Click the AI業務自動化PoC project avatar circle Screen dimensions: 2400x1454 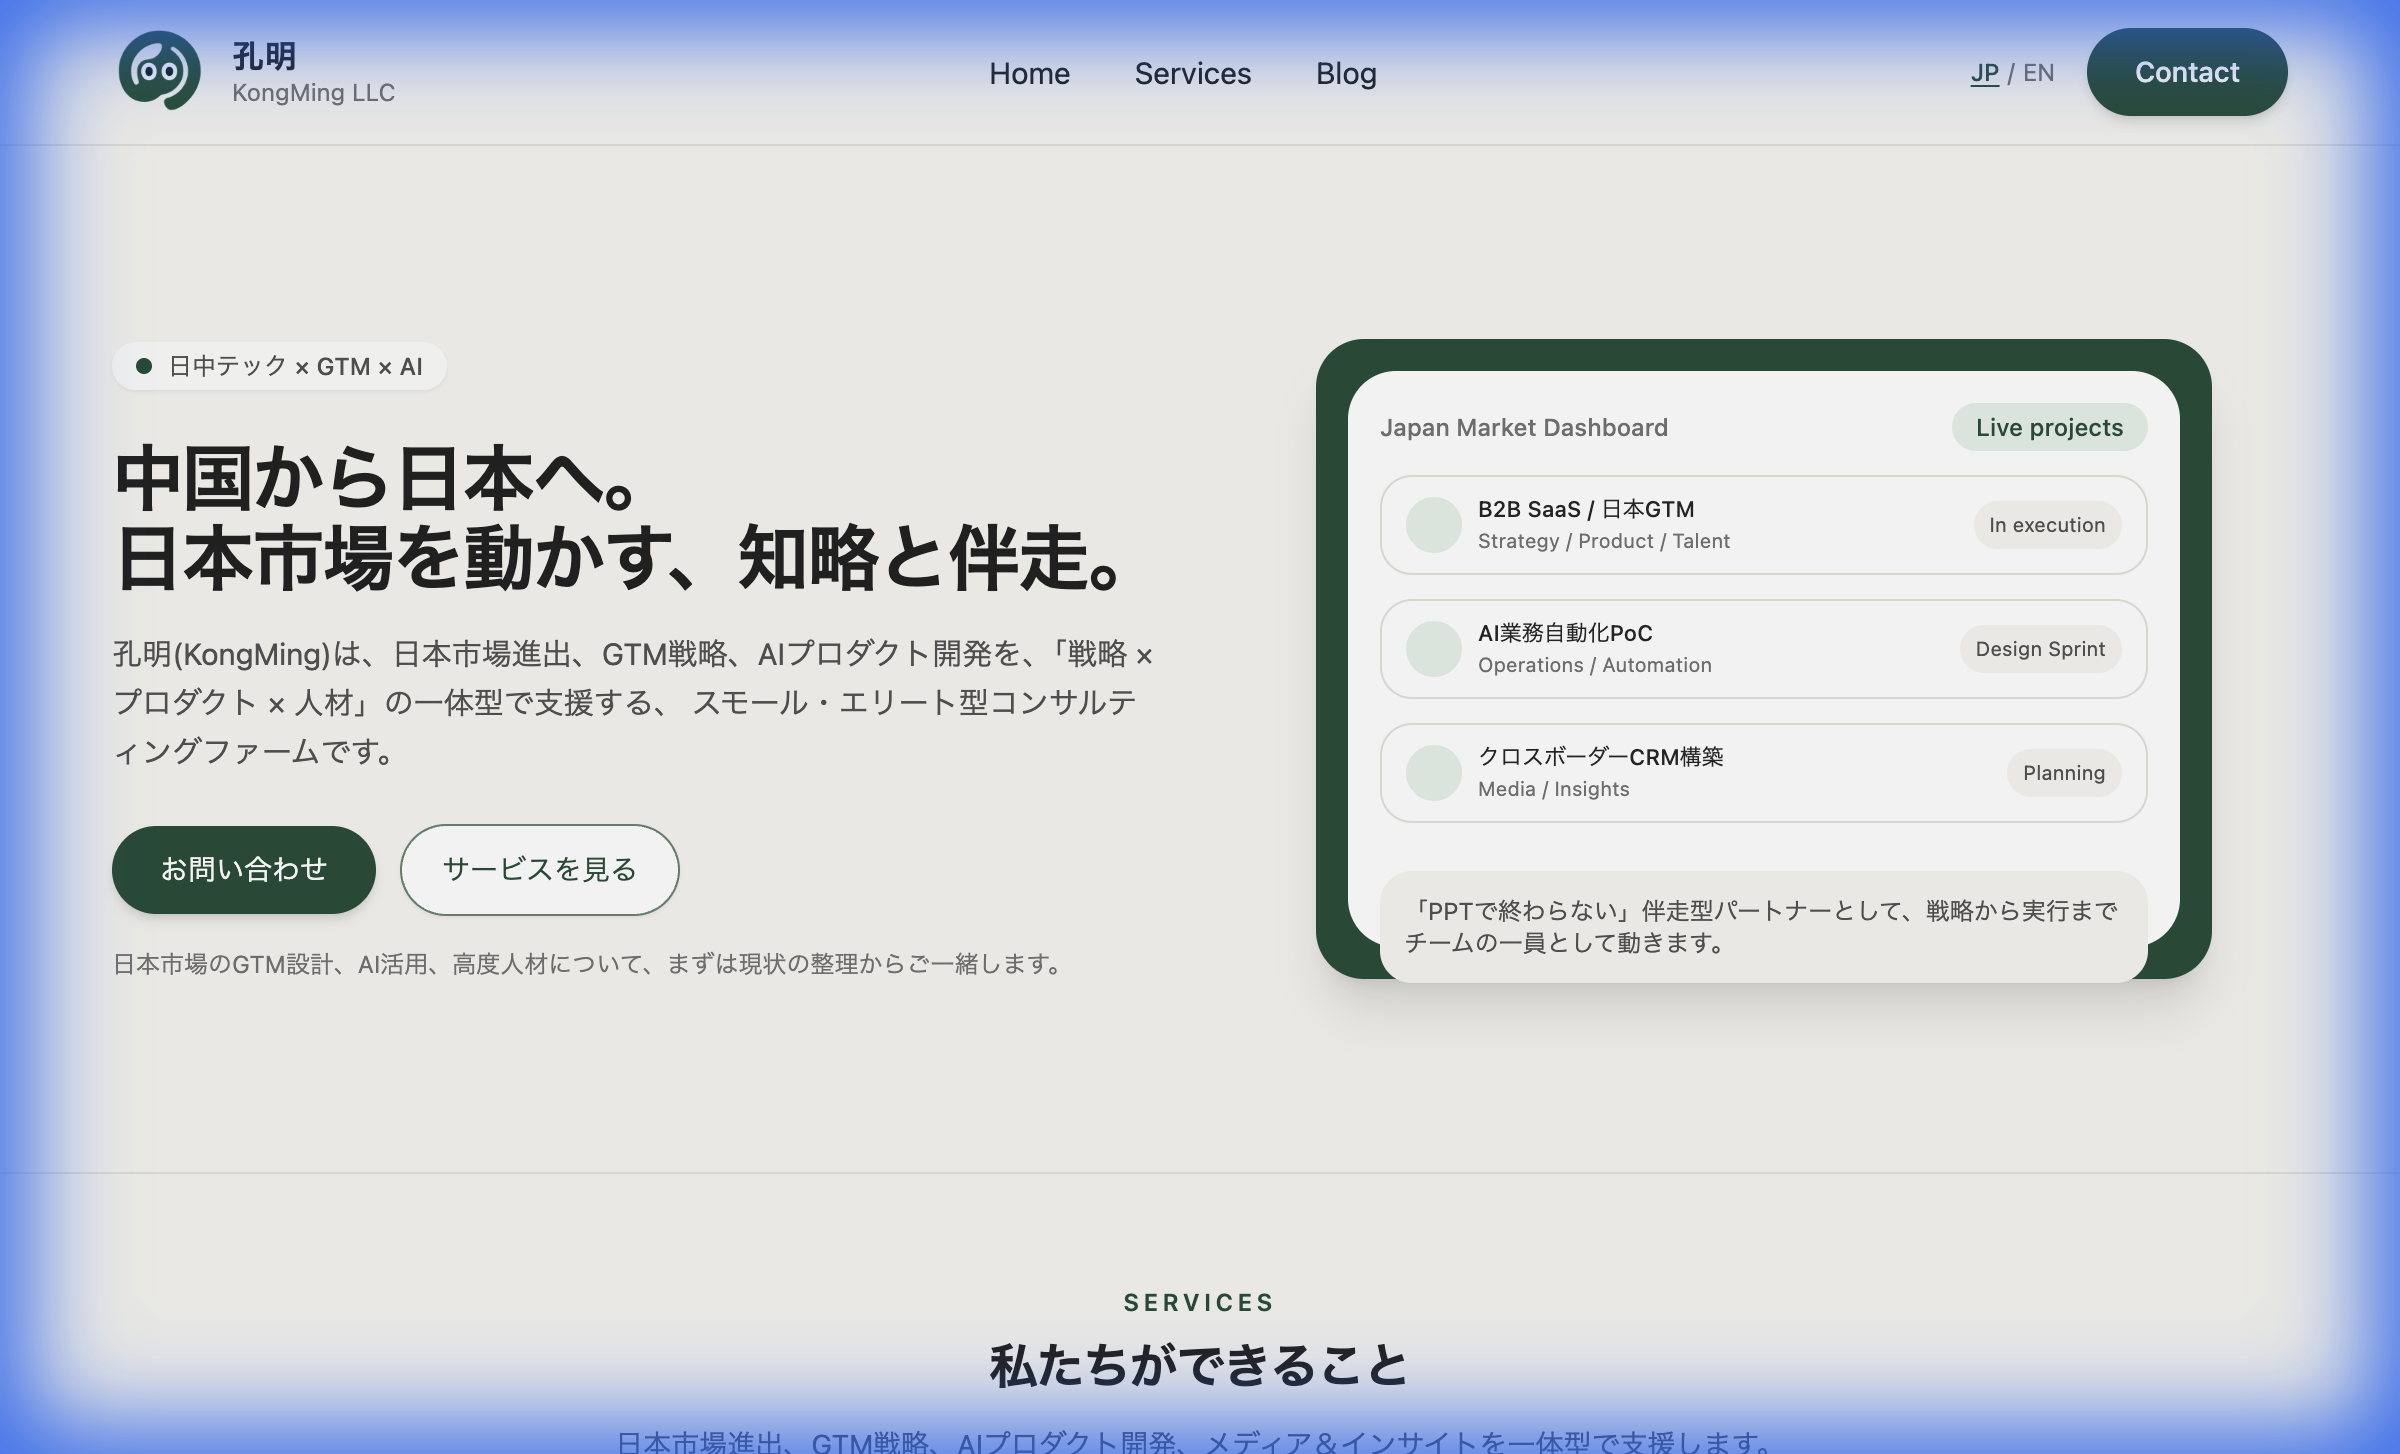coord(1434,649)
